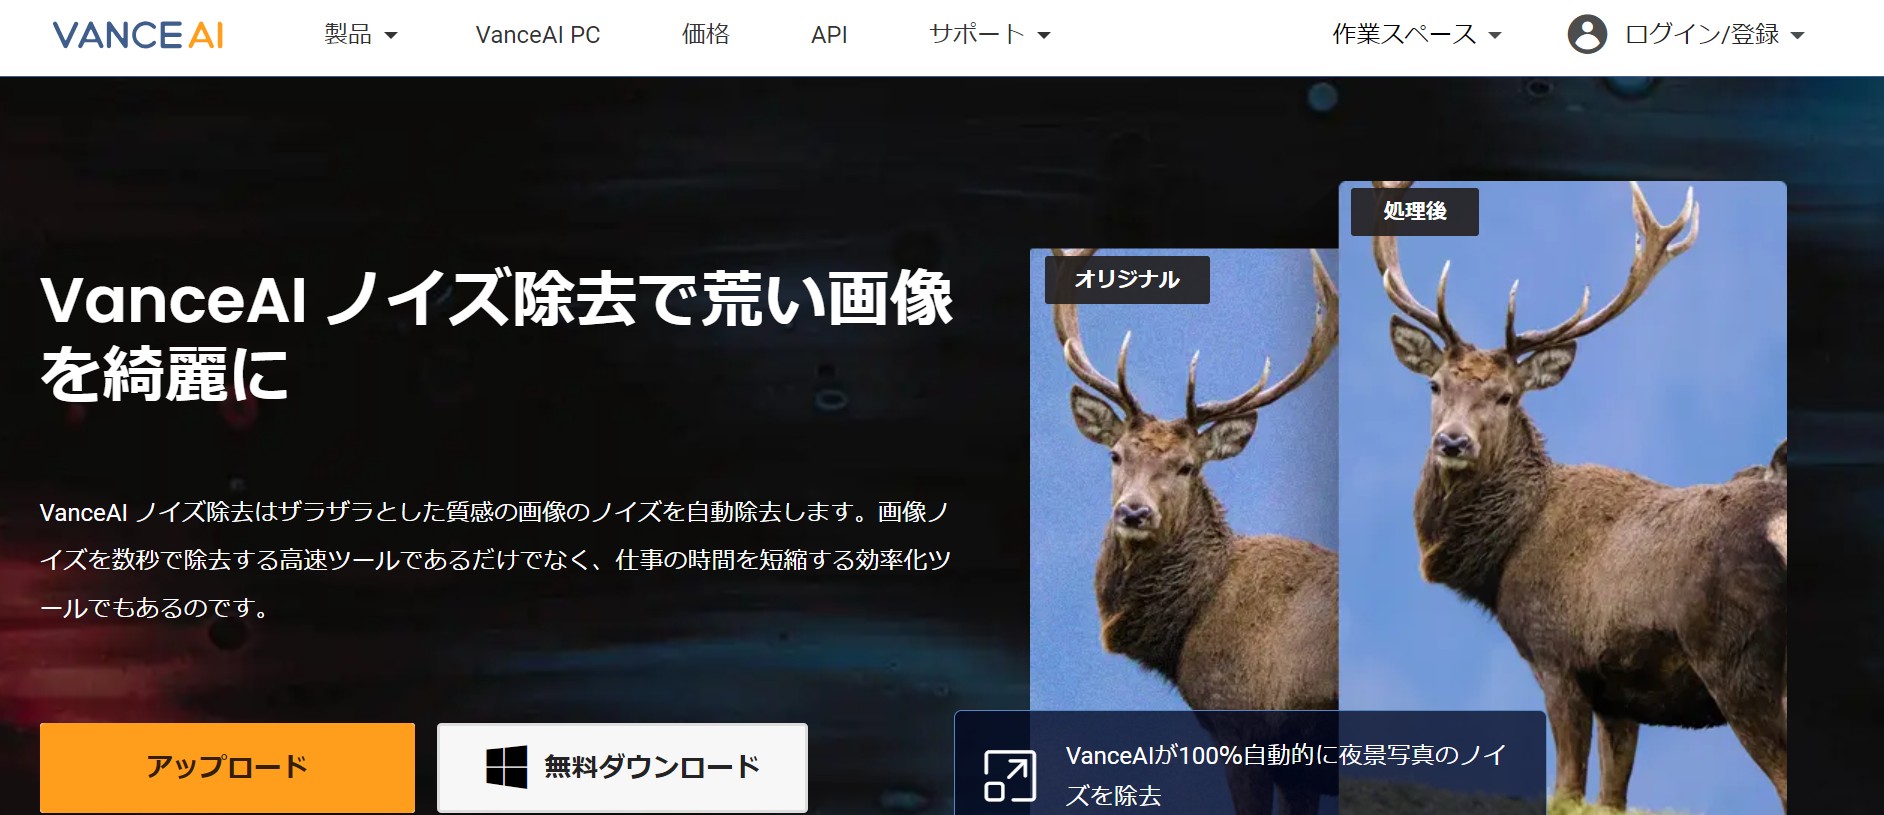Viewport: 1884px width, 815px height.
Task: Click the 製品 menu label
Action: (348, 35)
